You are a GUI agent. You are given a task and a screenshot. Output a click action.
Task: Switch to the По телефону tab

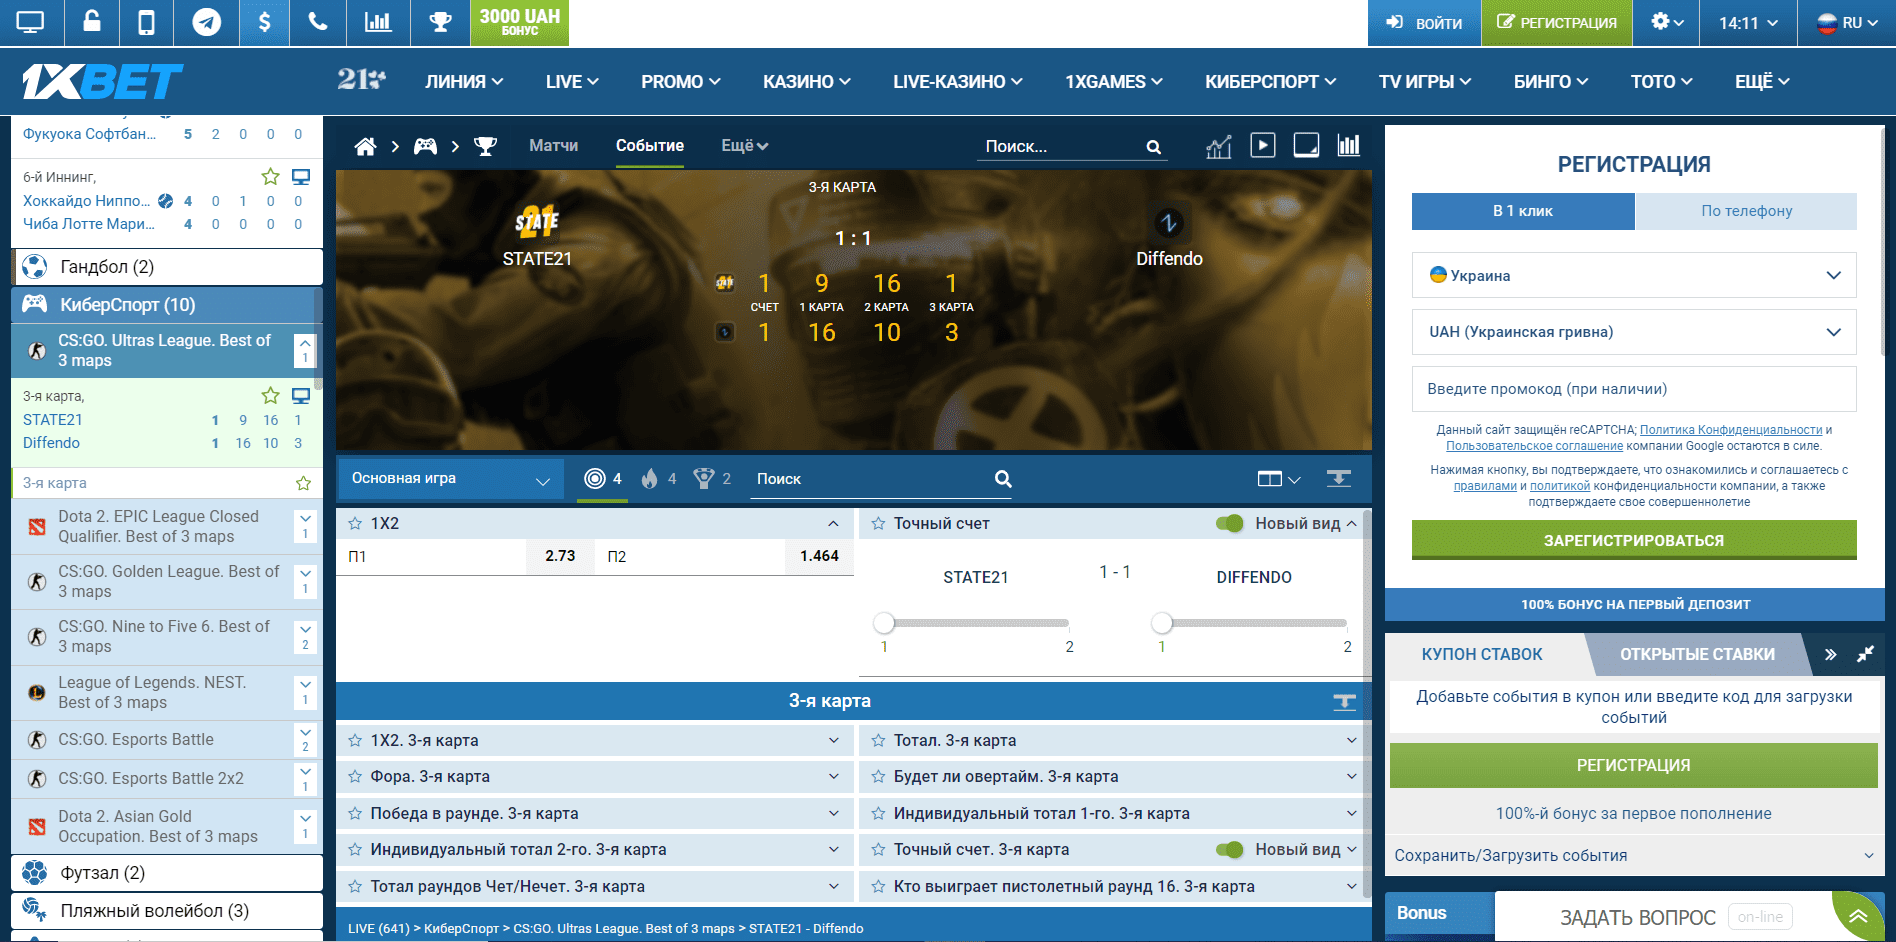pyautogui.click(x=1746, y=211)
